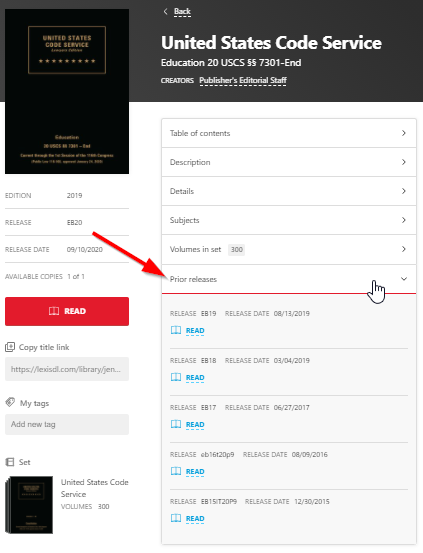This screenshot has height=553, width=423.
Task: Open the United States Code Service set thumbnail
Action: click(x=29, y=505)
